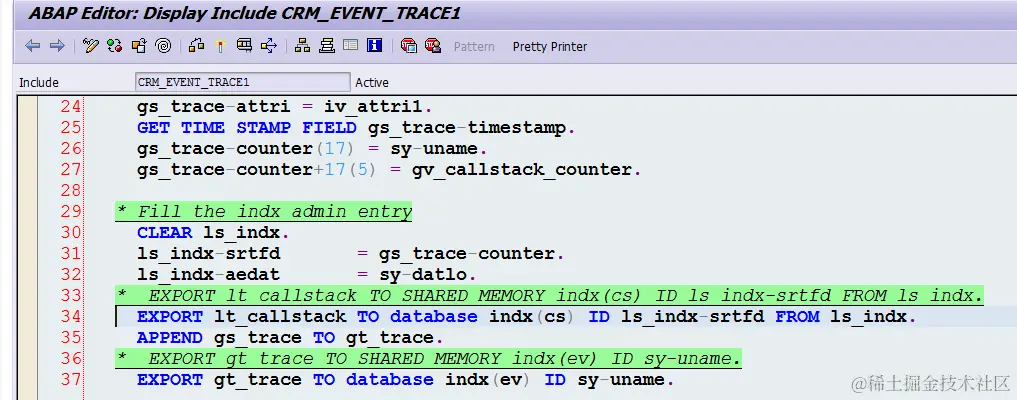Click 'lt_callstack' on line 34
Screen dimensions: 1017x400
click(x=280, y=317)
